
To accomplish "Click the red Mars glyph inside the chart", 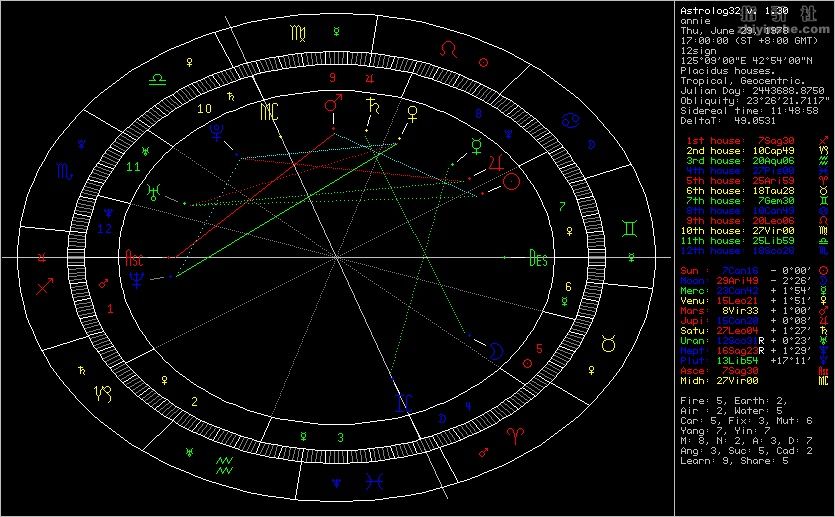I will 331,104.
